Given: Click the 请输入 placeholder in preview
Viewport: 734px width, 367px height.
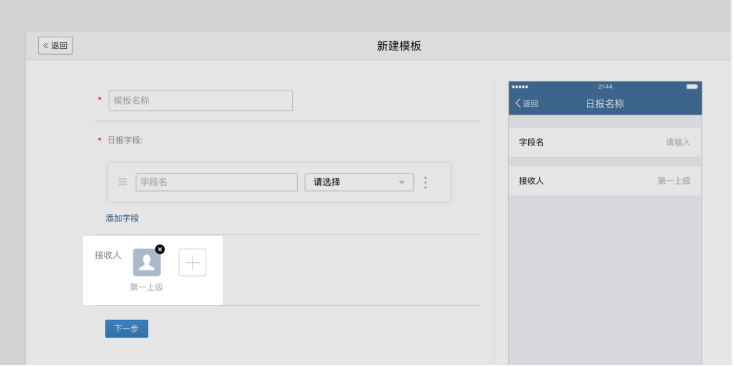Looking at the screenshot, I should 678,142.
